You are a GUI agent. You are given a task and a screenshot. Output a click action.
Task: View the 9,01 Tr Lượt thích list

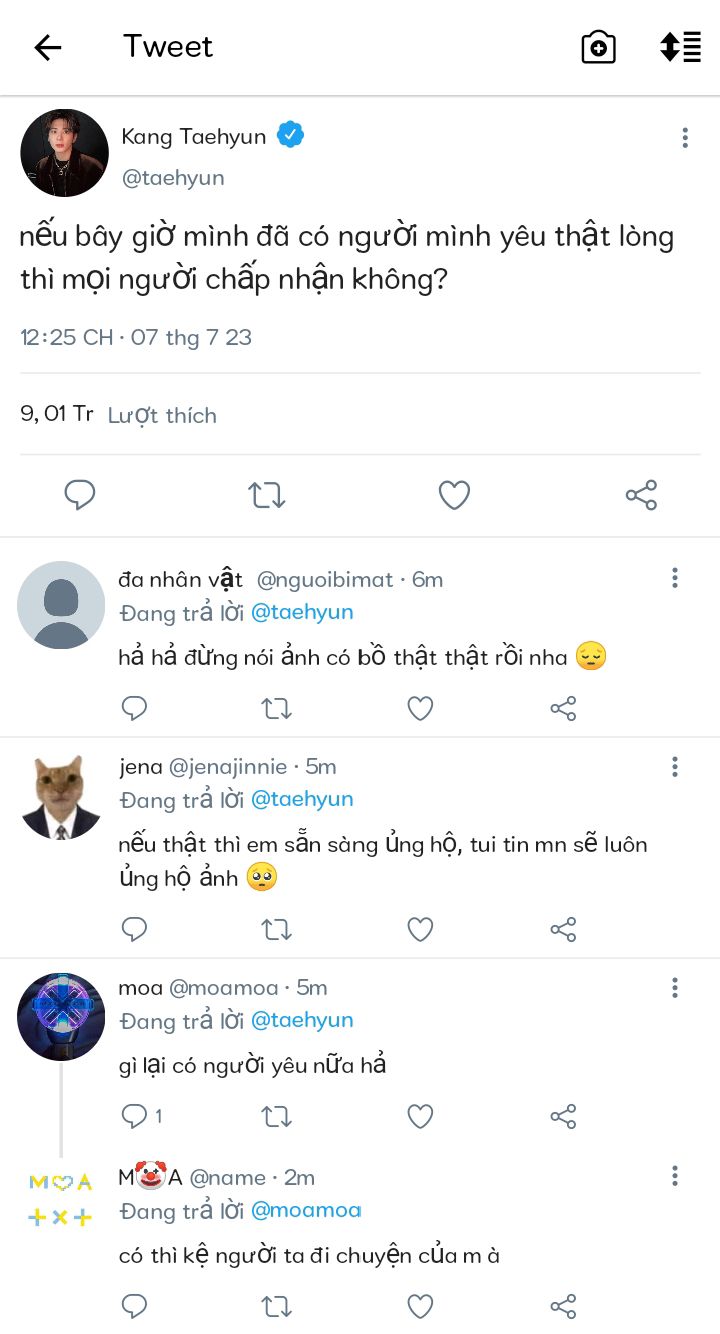118,414
